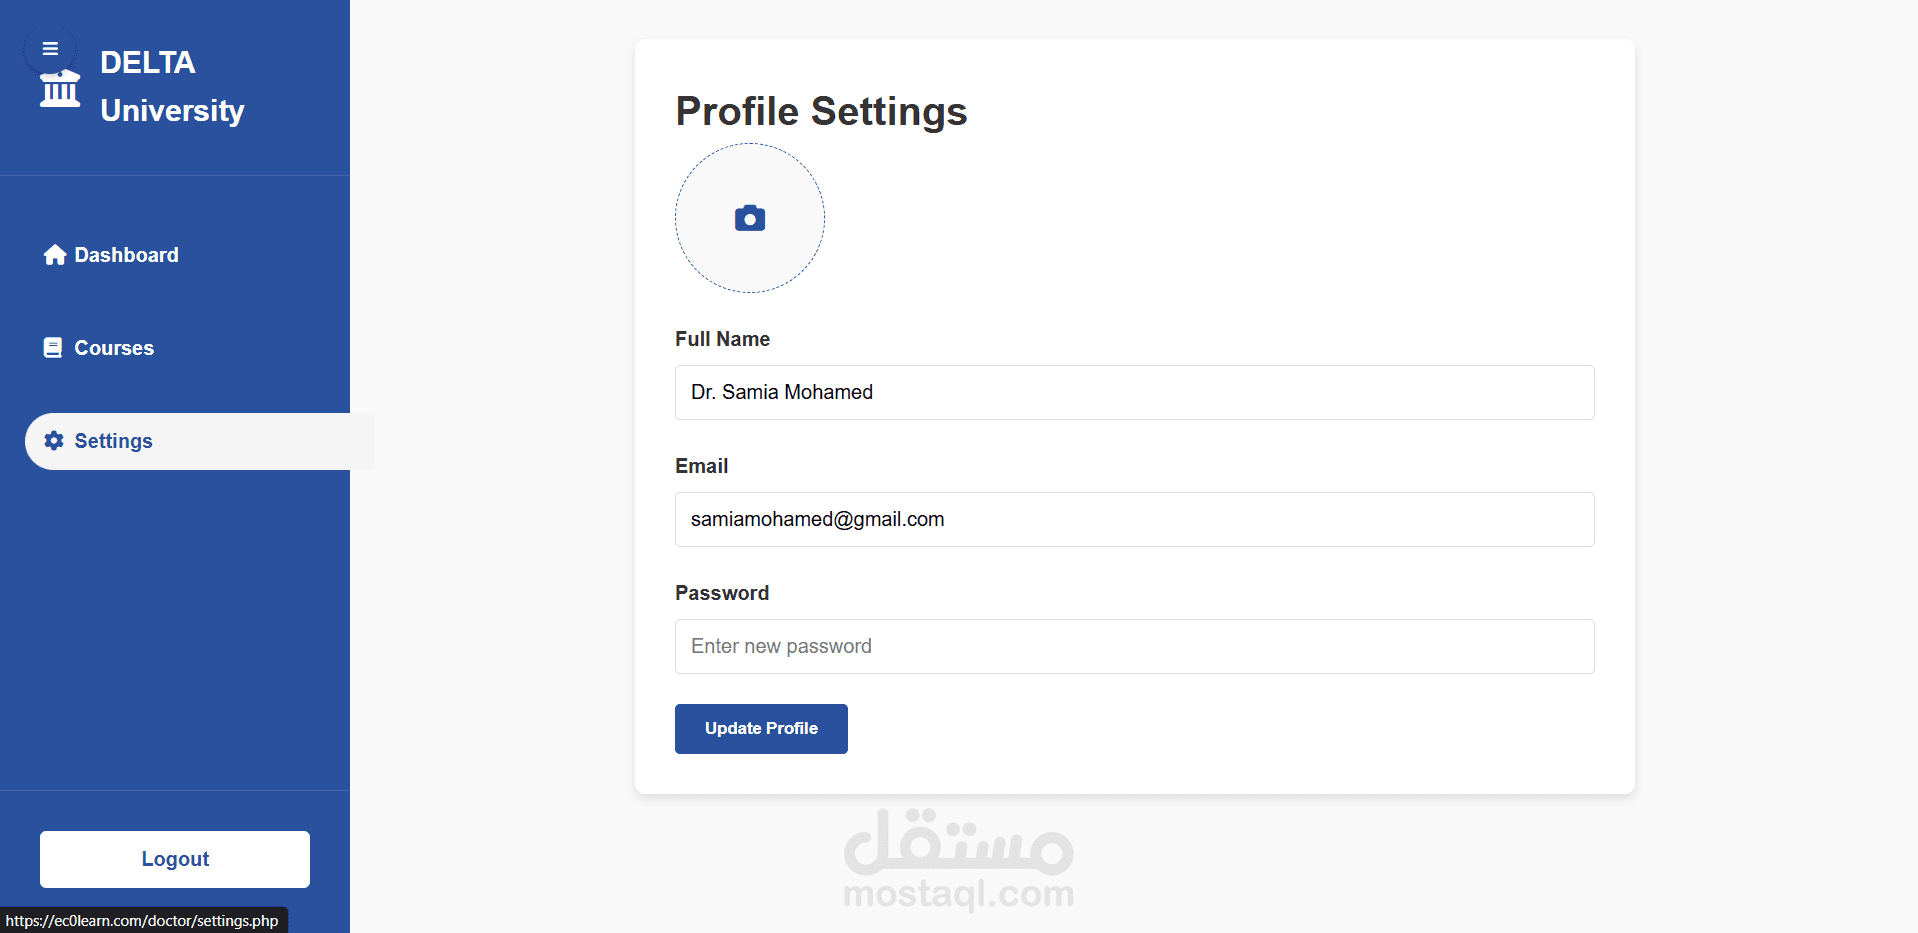Click the hamburger menu icon in the sidebar
This screenshot has width=1918, height=933.
50,49
